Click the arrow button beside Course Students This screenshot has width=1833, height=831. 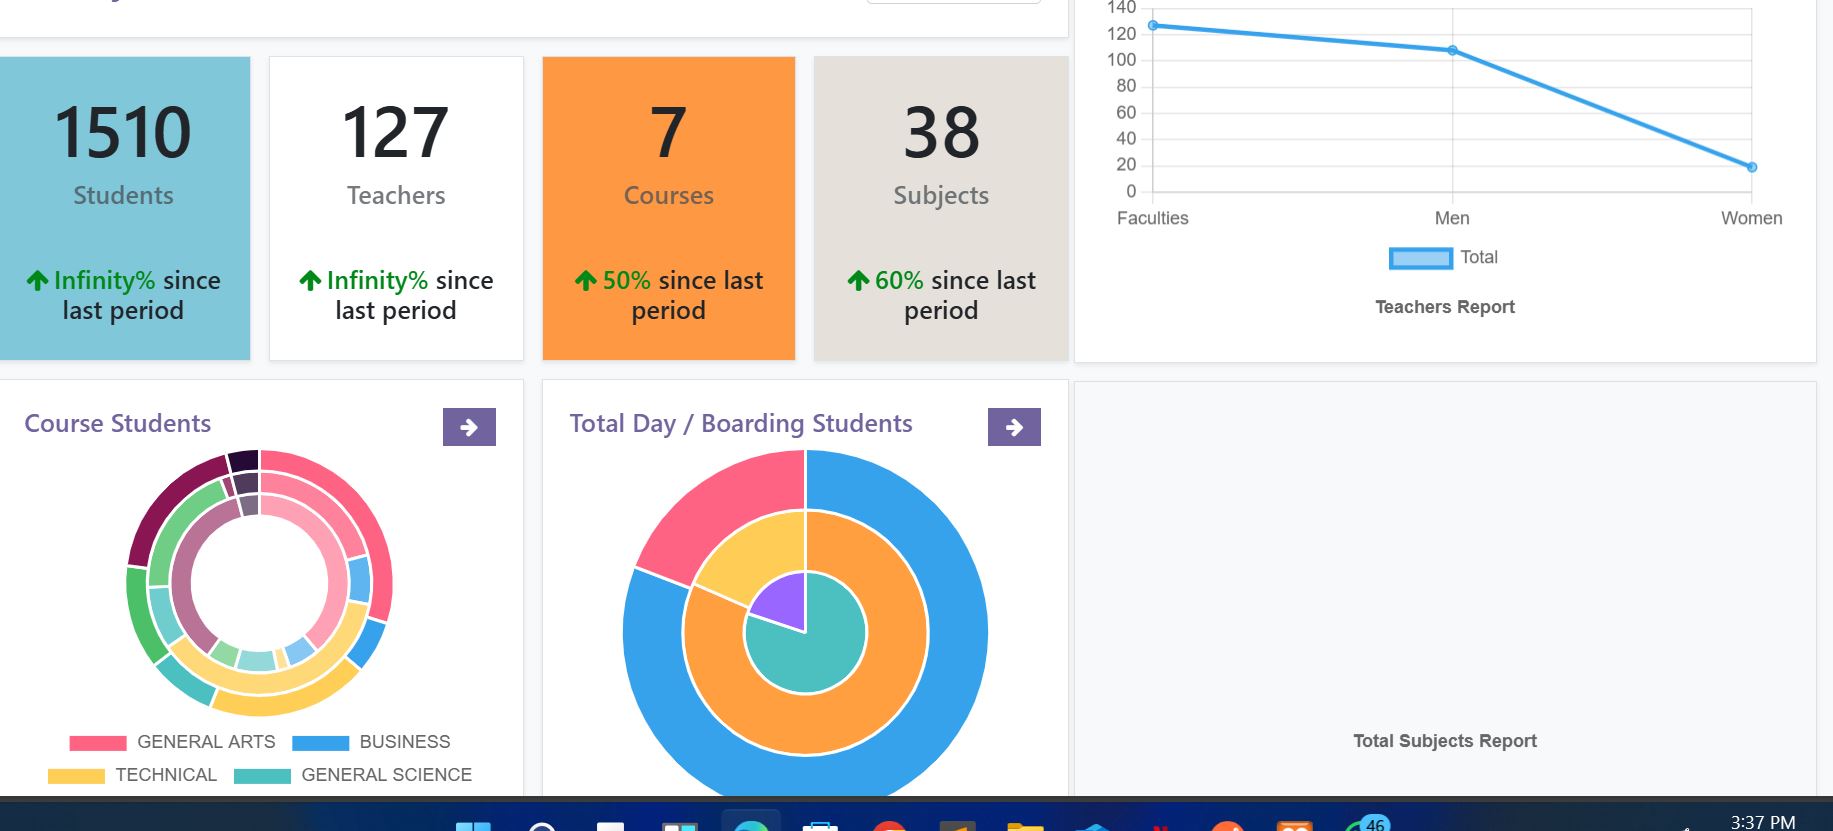click(469, 427)
